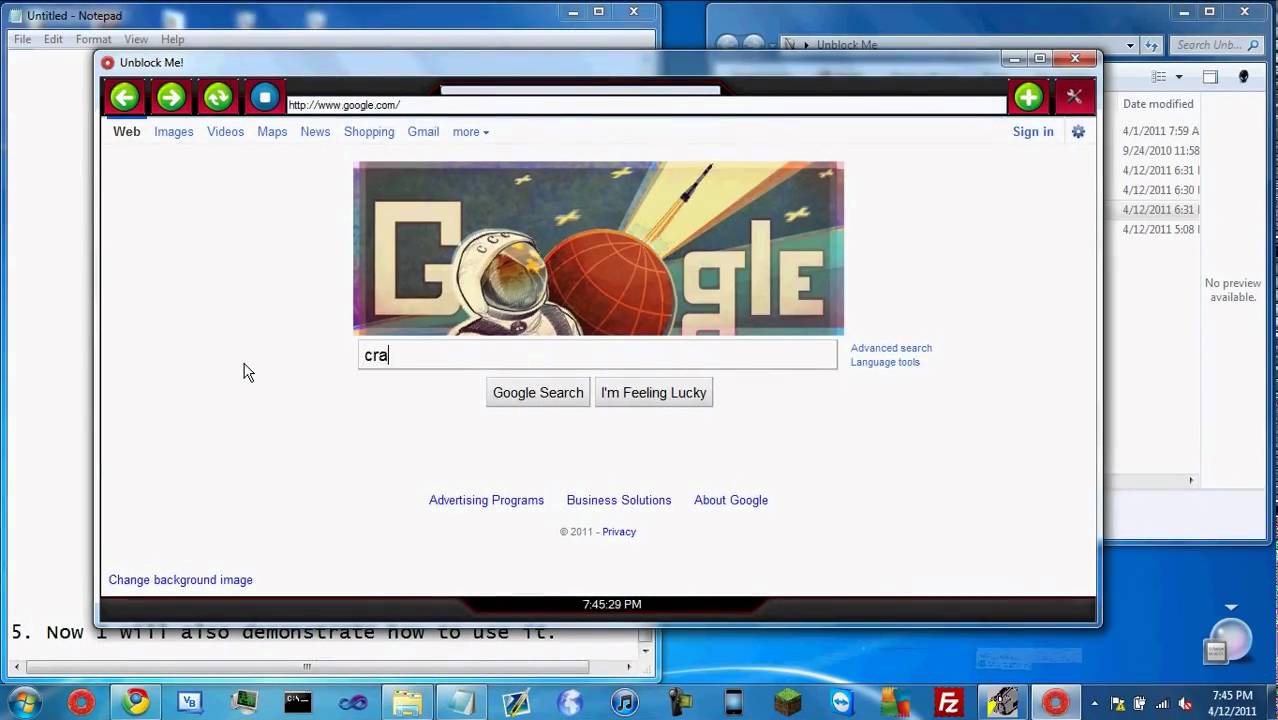Open the Privacy link

pyautogui.click(x=619, y=532)
